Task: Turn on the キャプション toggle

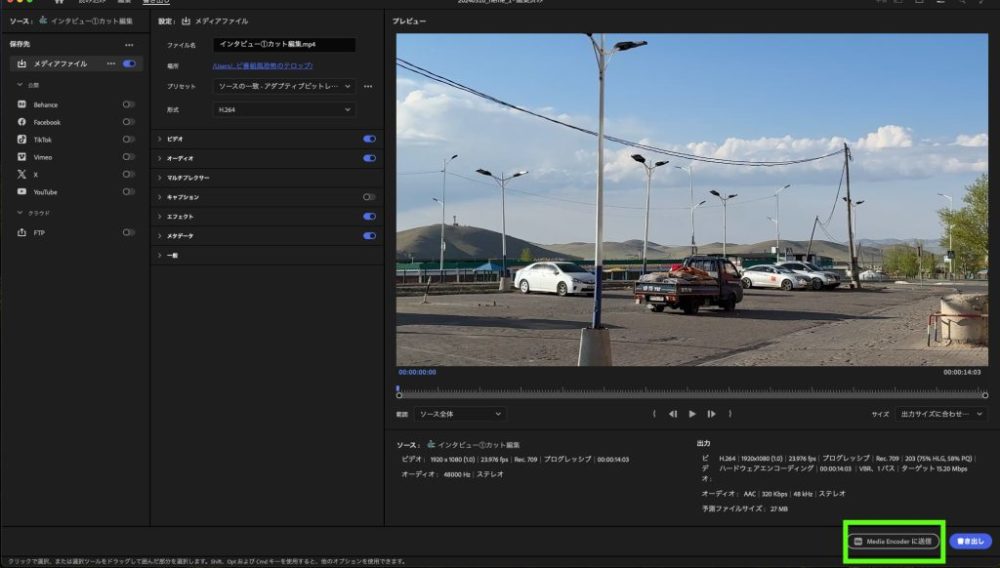Action: pyautogui.click(x=369, y=197)
